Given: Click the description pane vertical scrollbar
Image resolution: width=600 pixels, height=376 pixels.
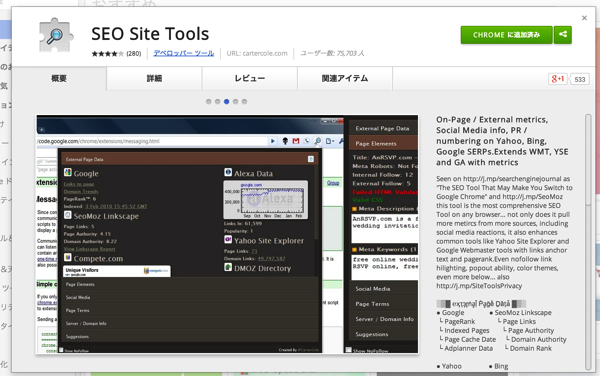Looking at the screenshot, I should pos(588,242).
